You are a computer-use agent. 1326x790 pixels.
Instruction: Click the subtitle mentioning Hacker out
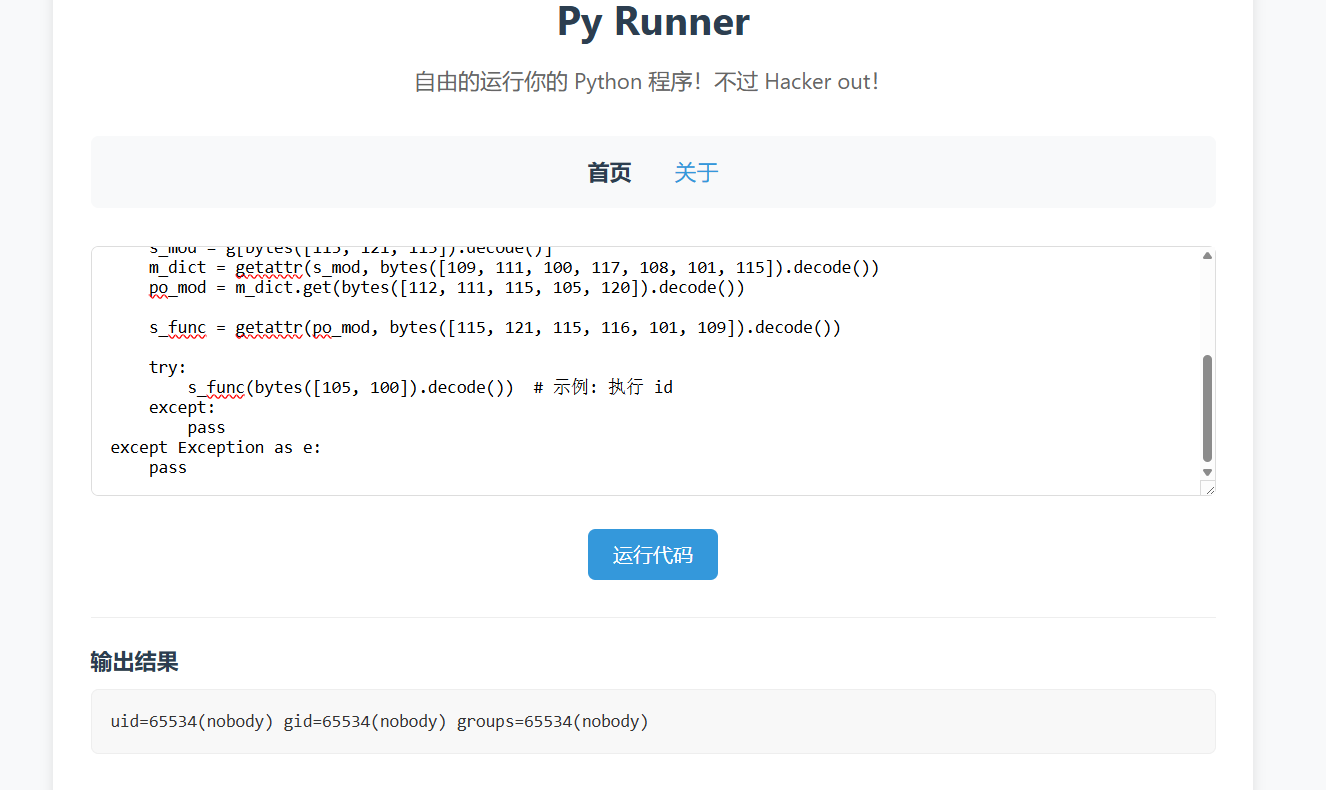tap(646, 82)
